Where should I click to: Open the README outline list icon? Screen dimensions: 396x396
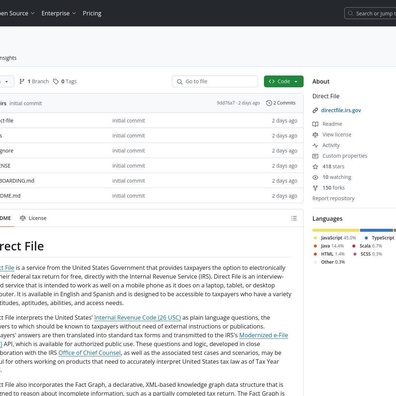coord(294,218)
